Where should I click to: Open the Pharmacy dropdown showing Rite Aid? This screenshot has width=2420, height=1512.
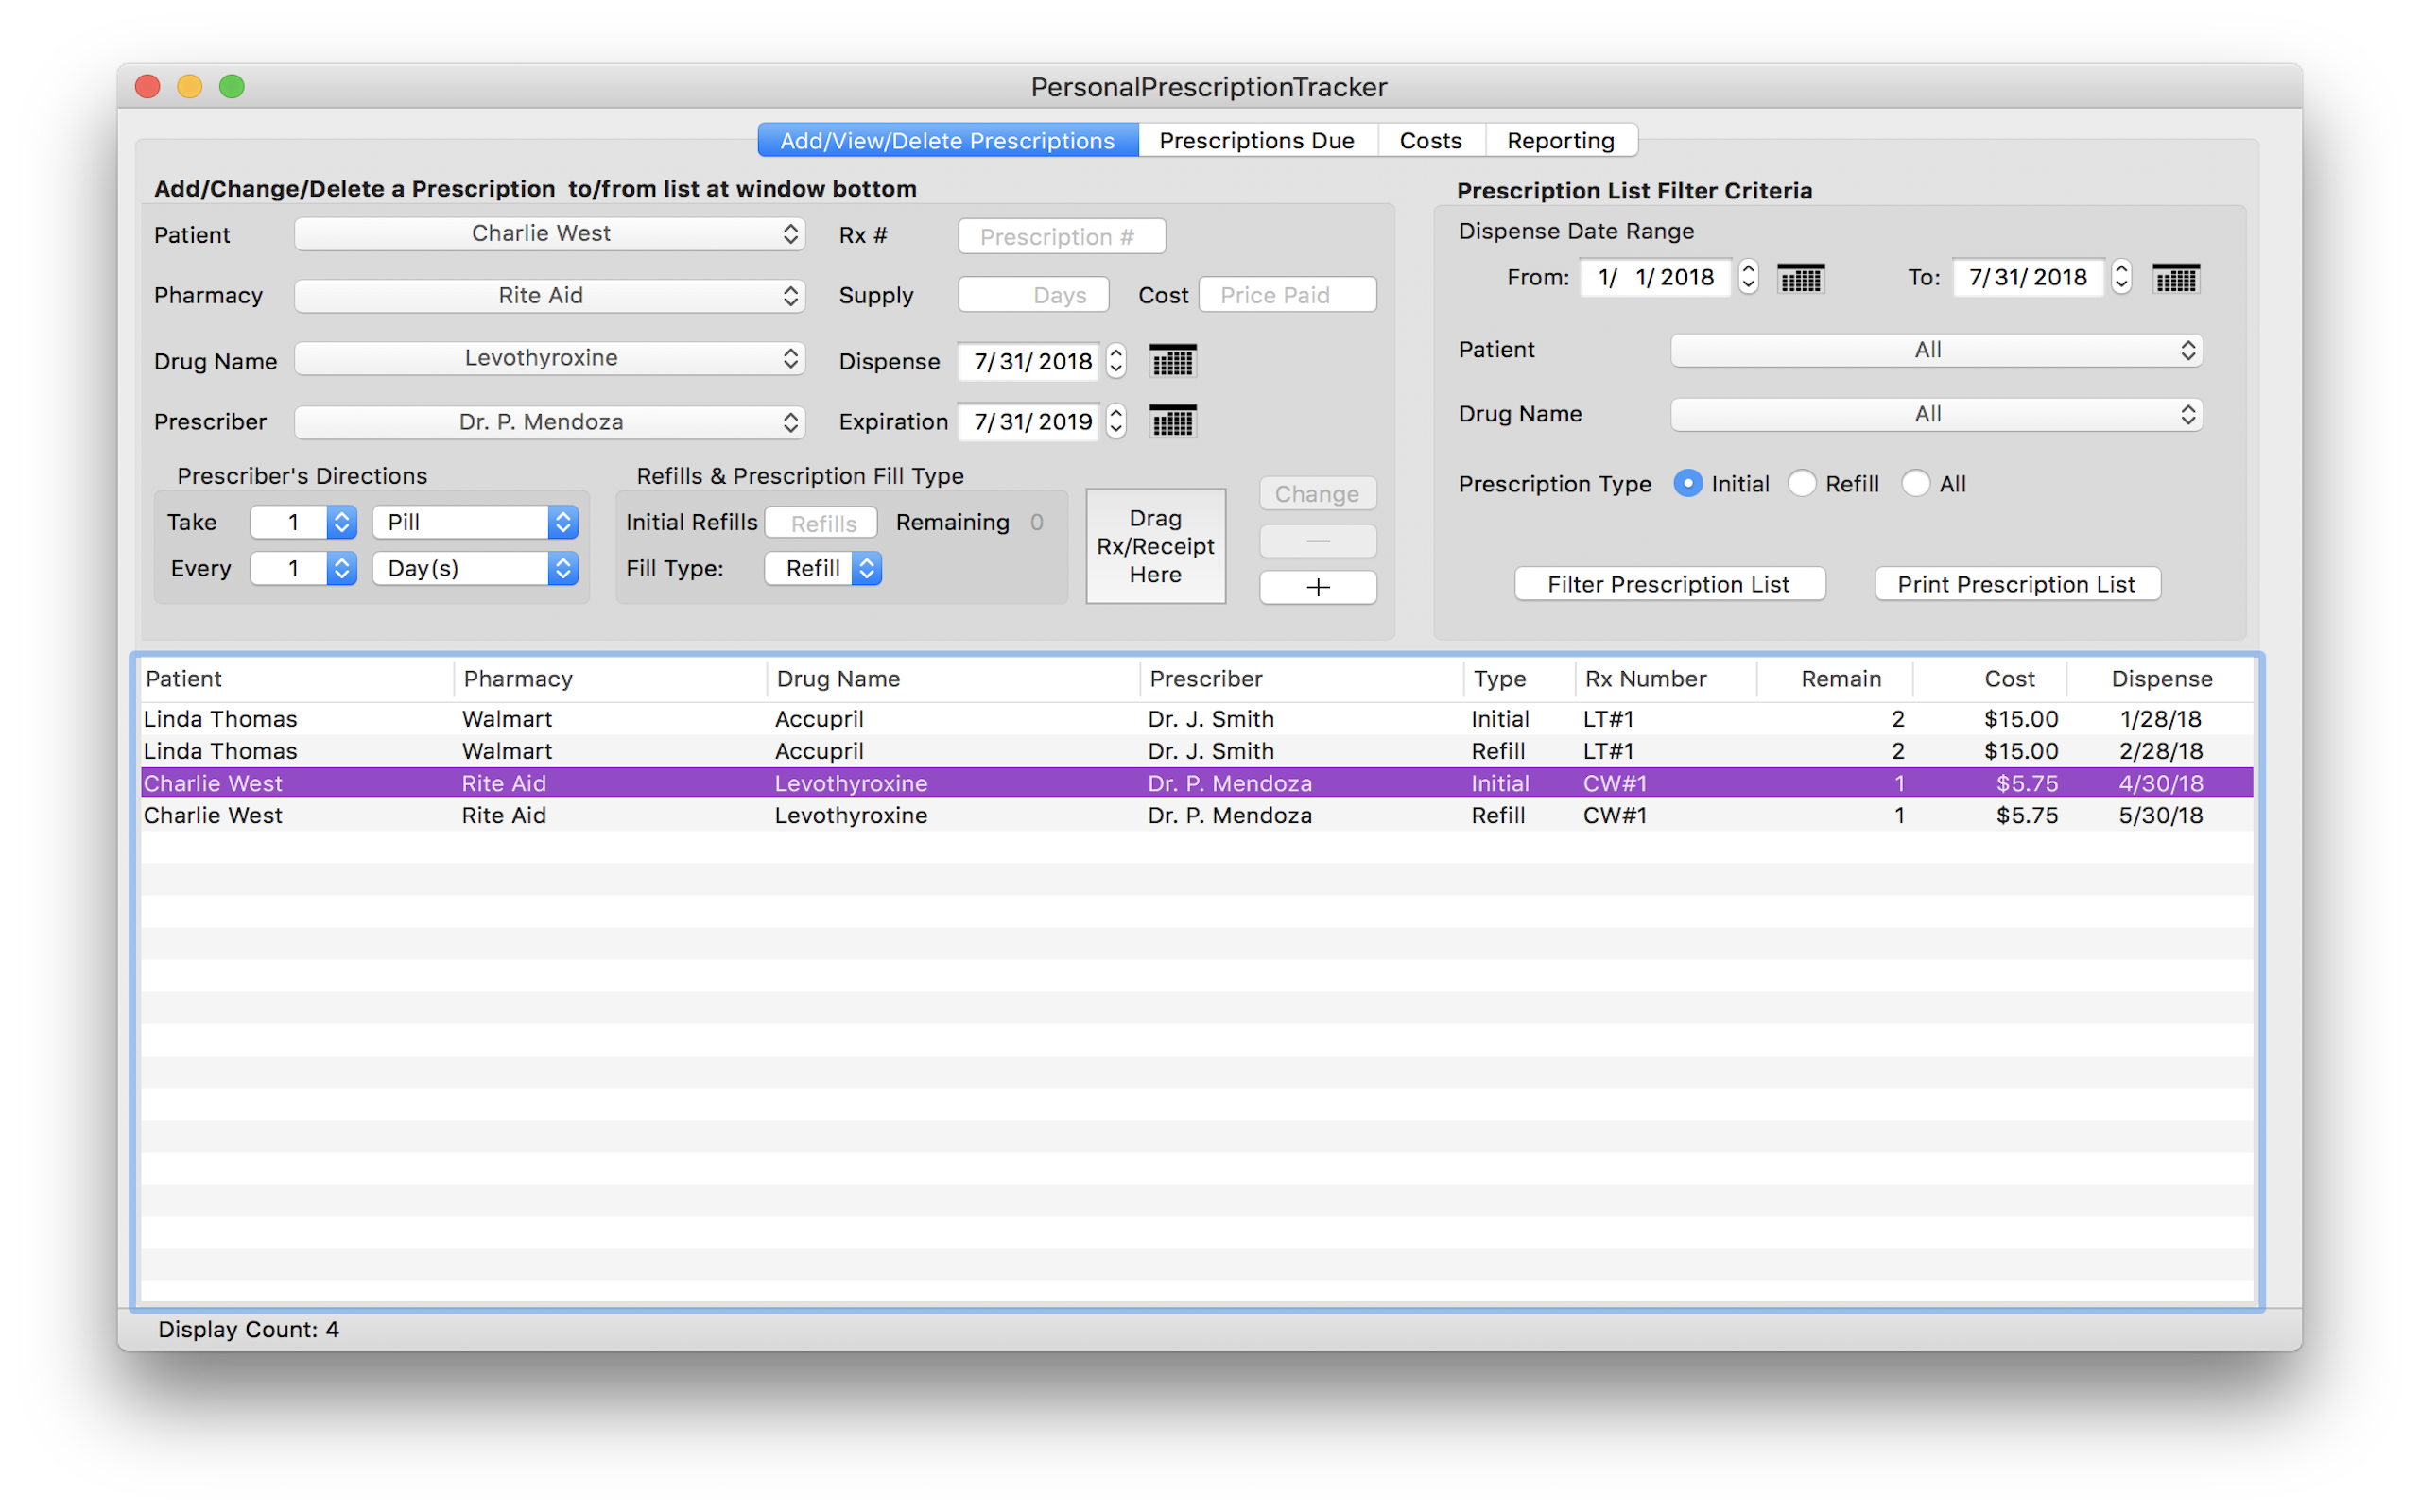[549, 296]
